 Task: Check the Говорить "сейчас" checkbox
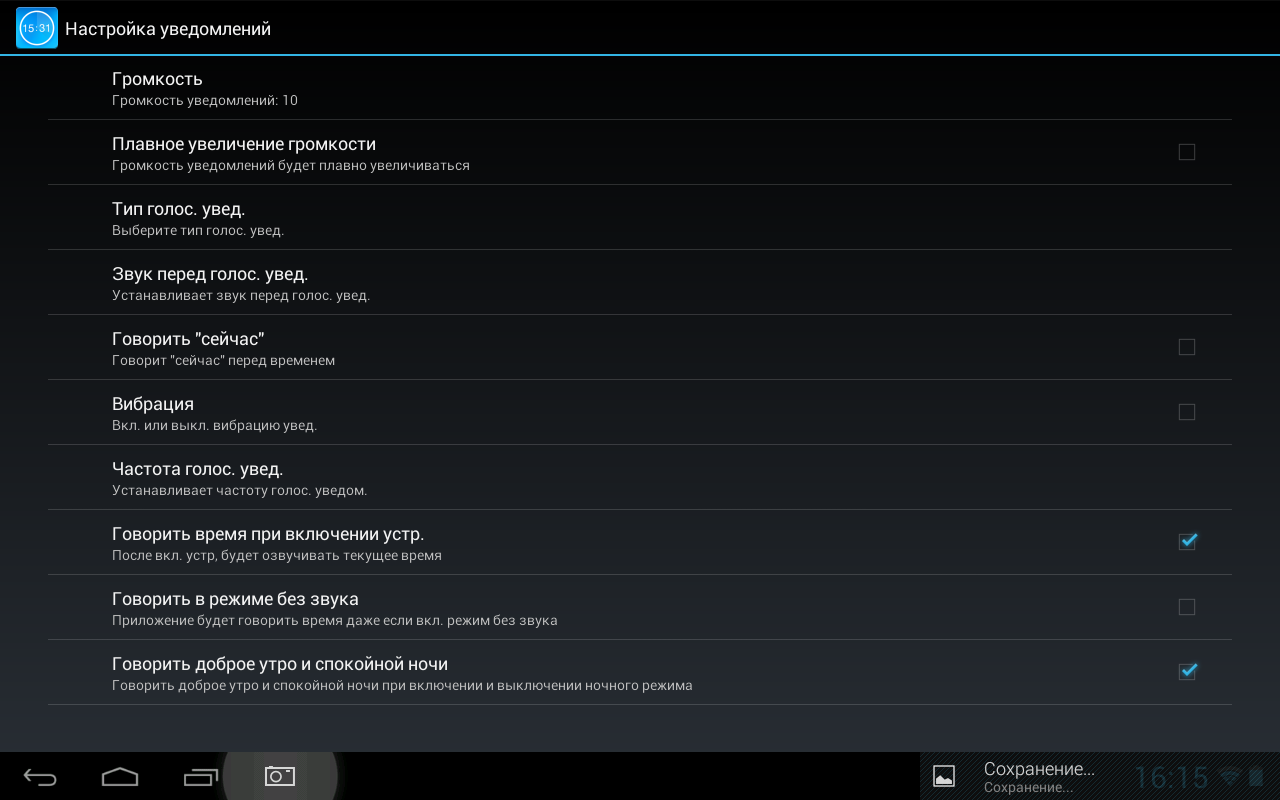click(x=1187, y=347)
